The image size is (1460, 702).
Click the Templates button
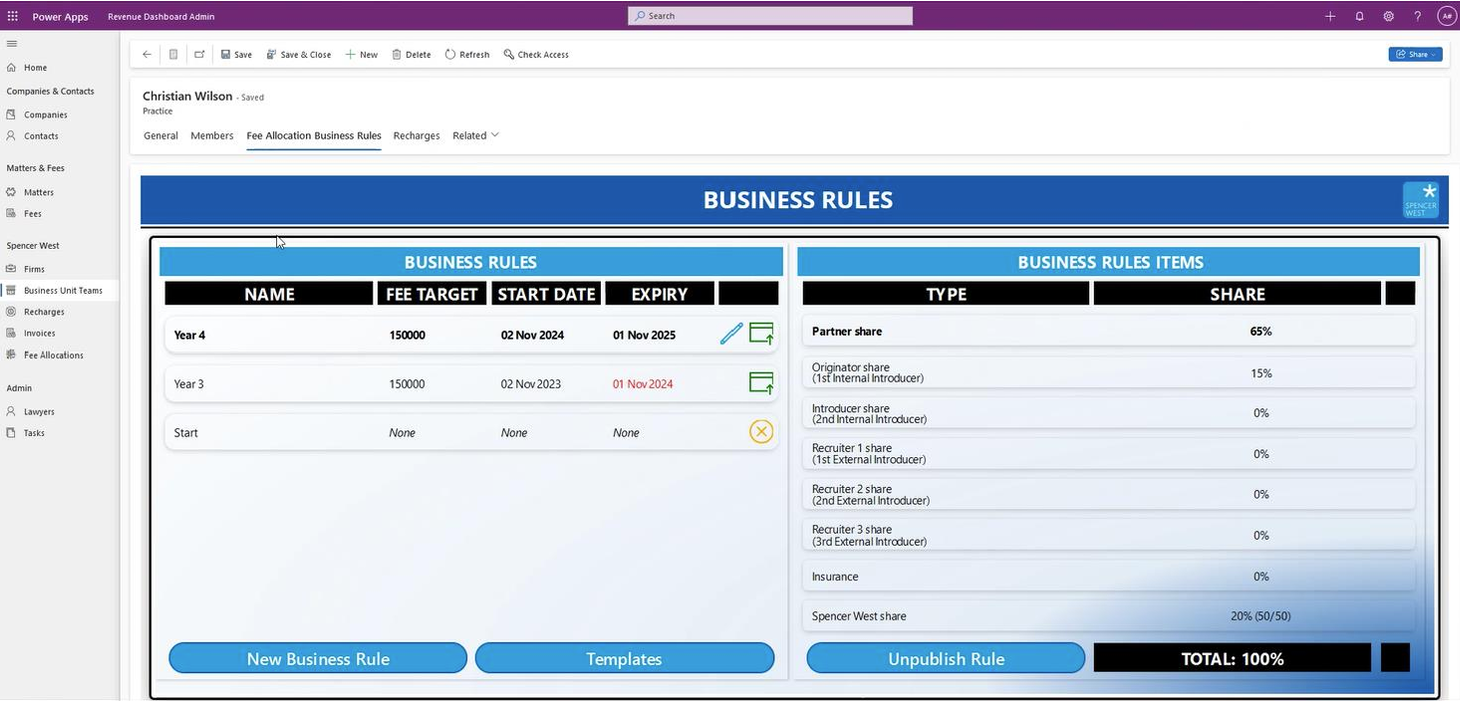point(624,658)
